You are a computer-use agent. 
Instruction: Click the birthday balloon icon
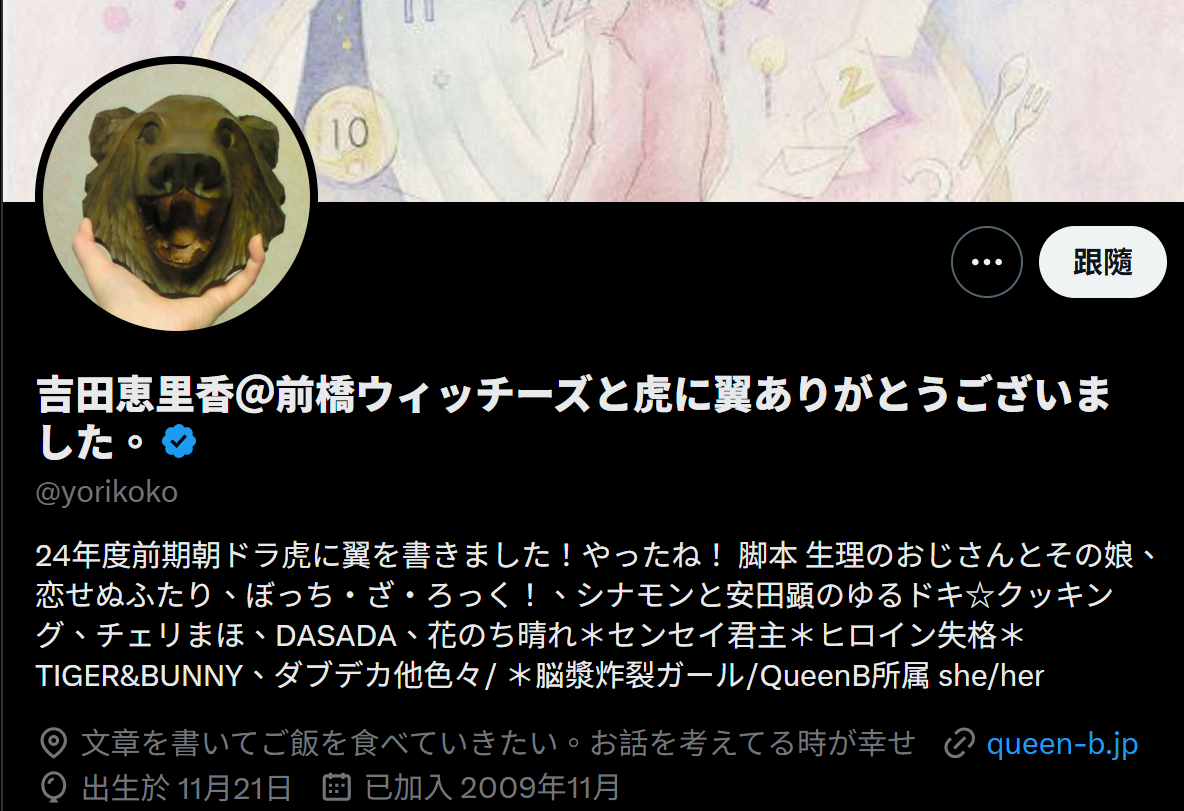pyautogui.click(x=54, y=788)
